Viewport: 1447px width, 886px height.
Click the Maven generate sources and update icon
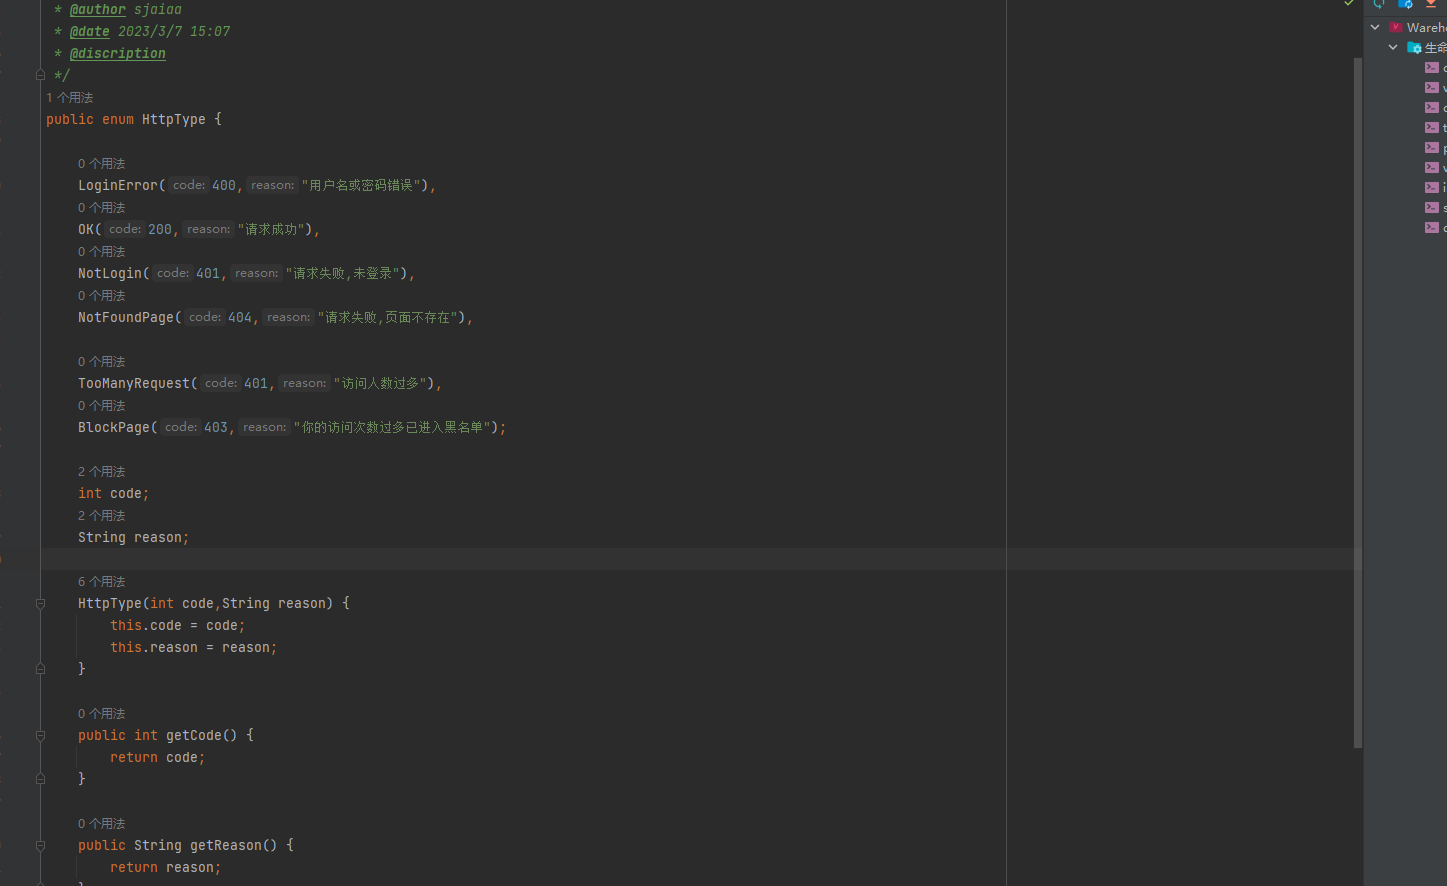[x=1405, y=4]
